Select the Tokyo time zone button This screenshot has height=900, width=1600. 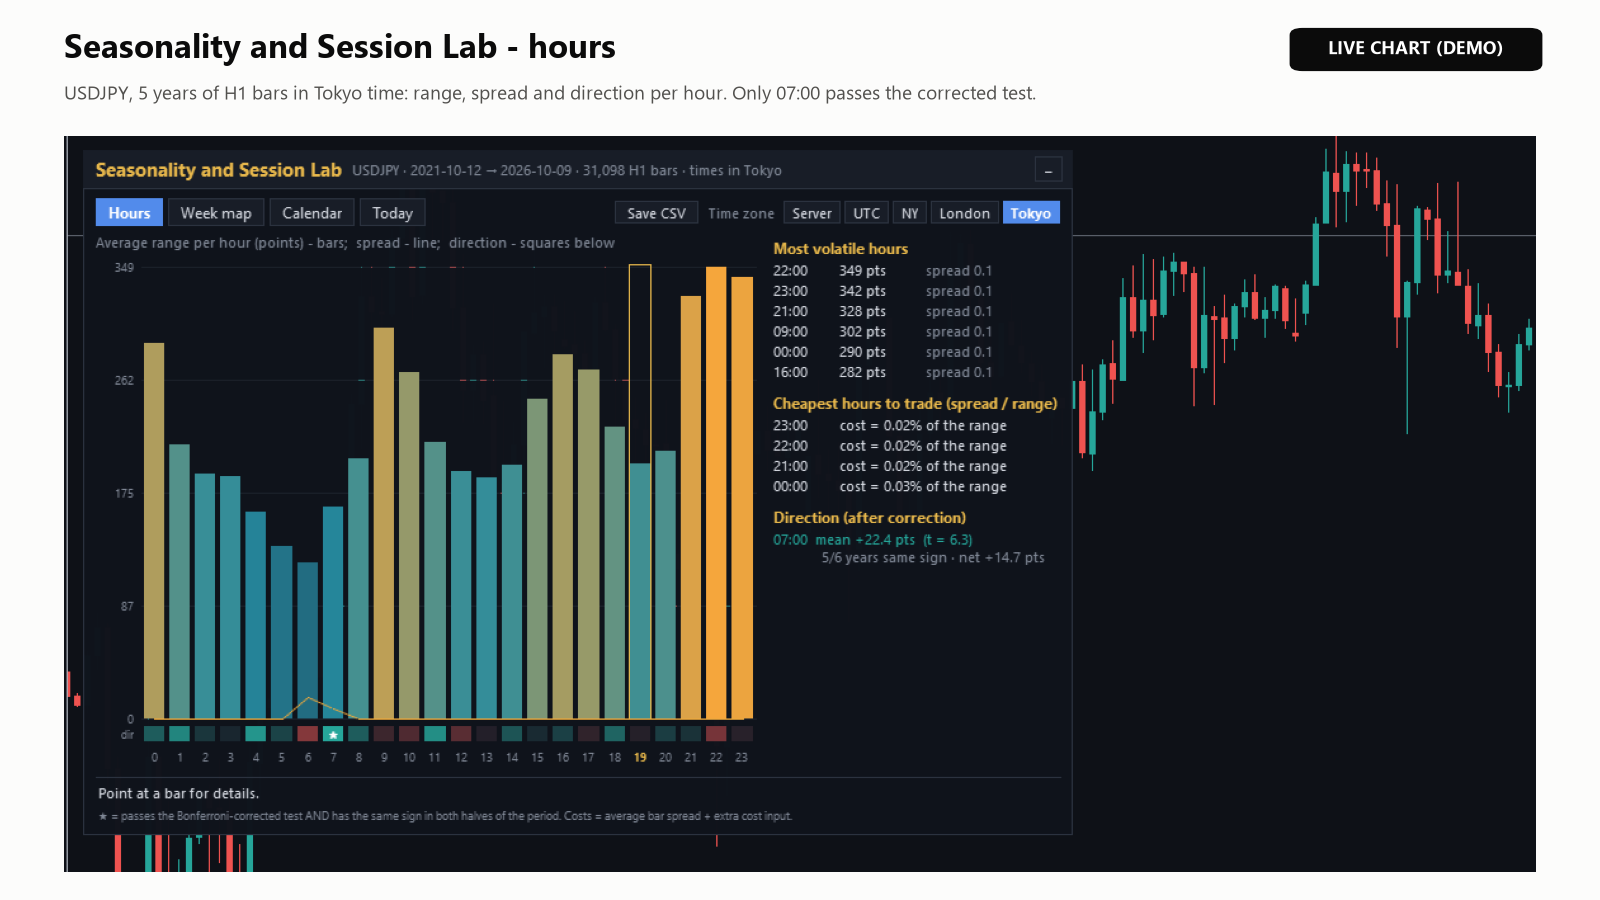tap(1030, 213)
